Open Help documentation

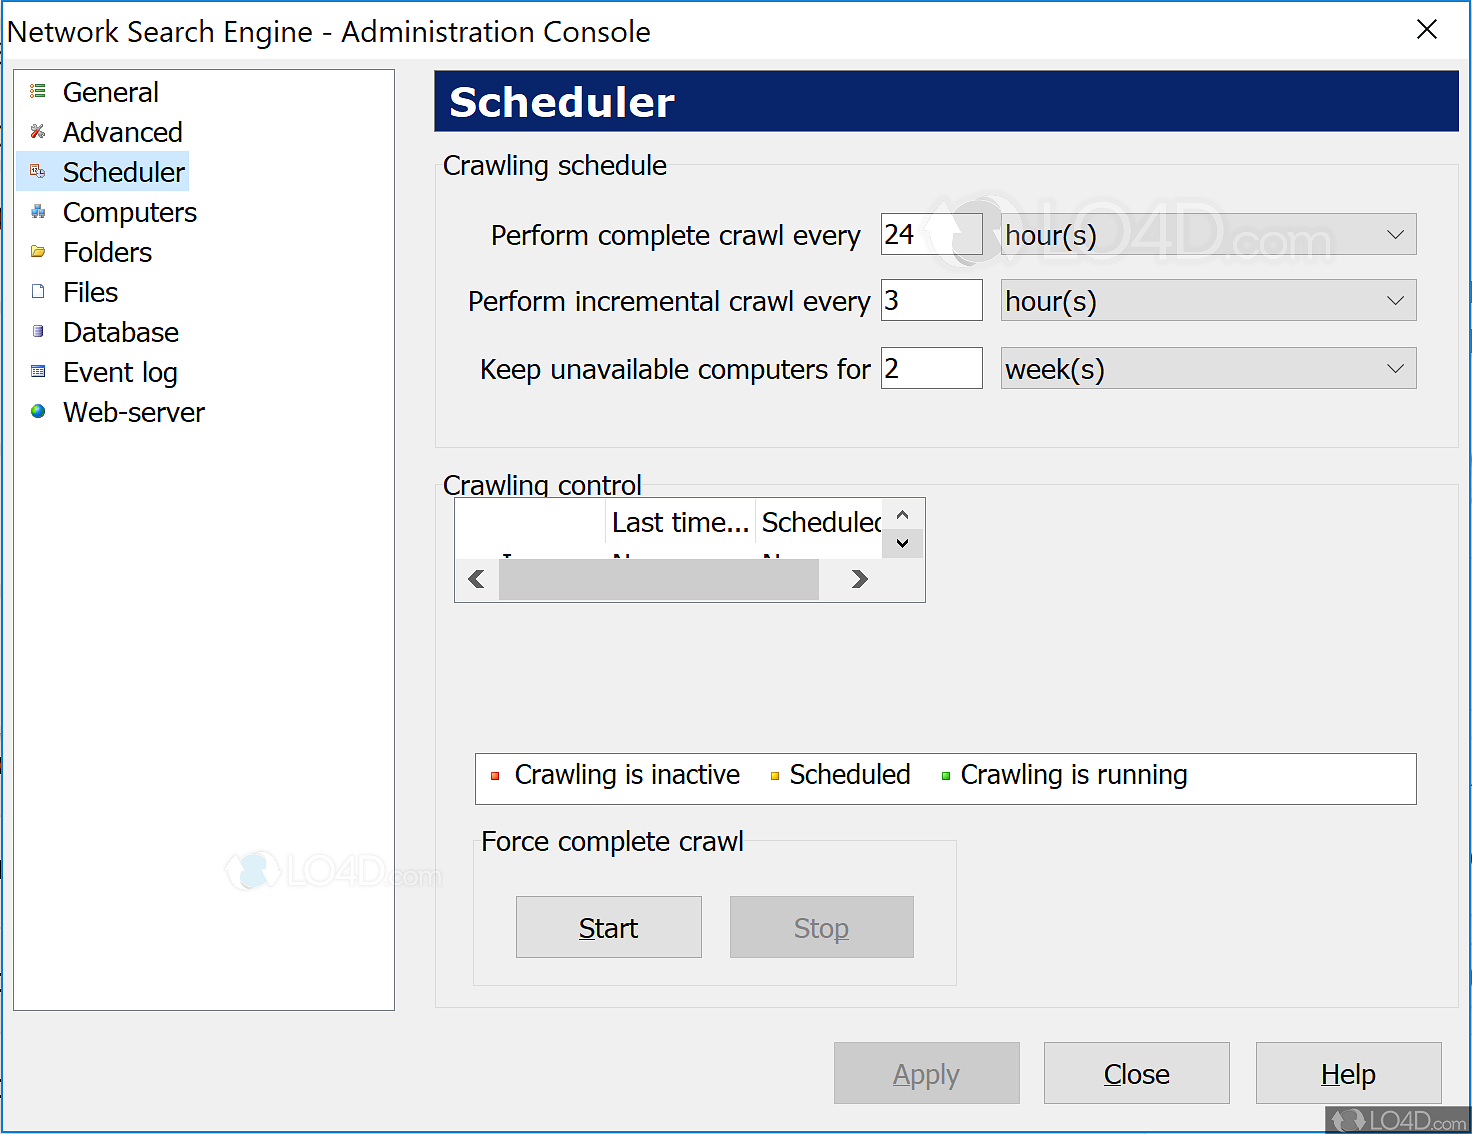(x=1348, y=1073)
